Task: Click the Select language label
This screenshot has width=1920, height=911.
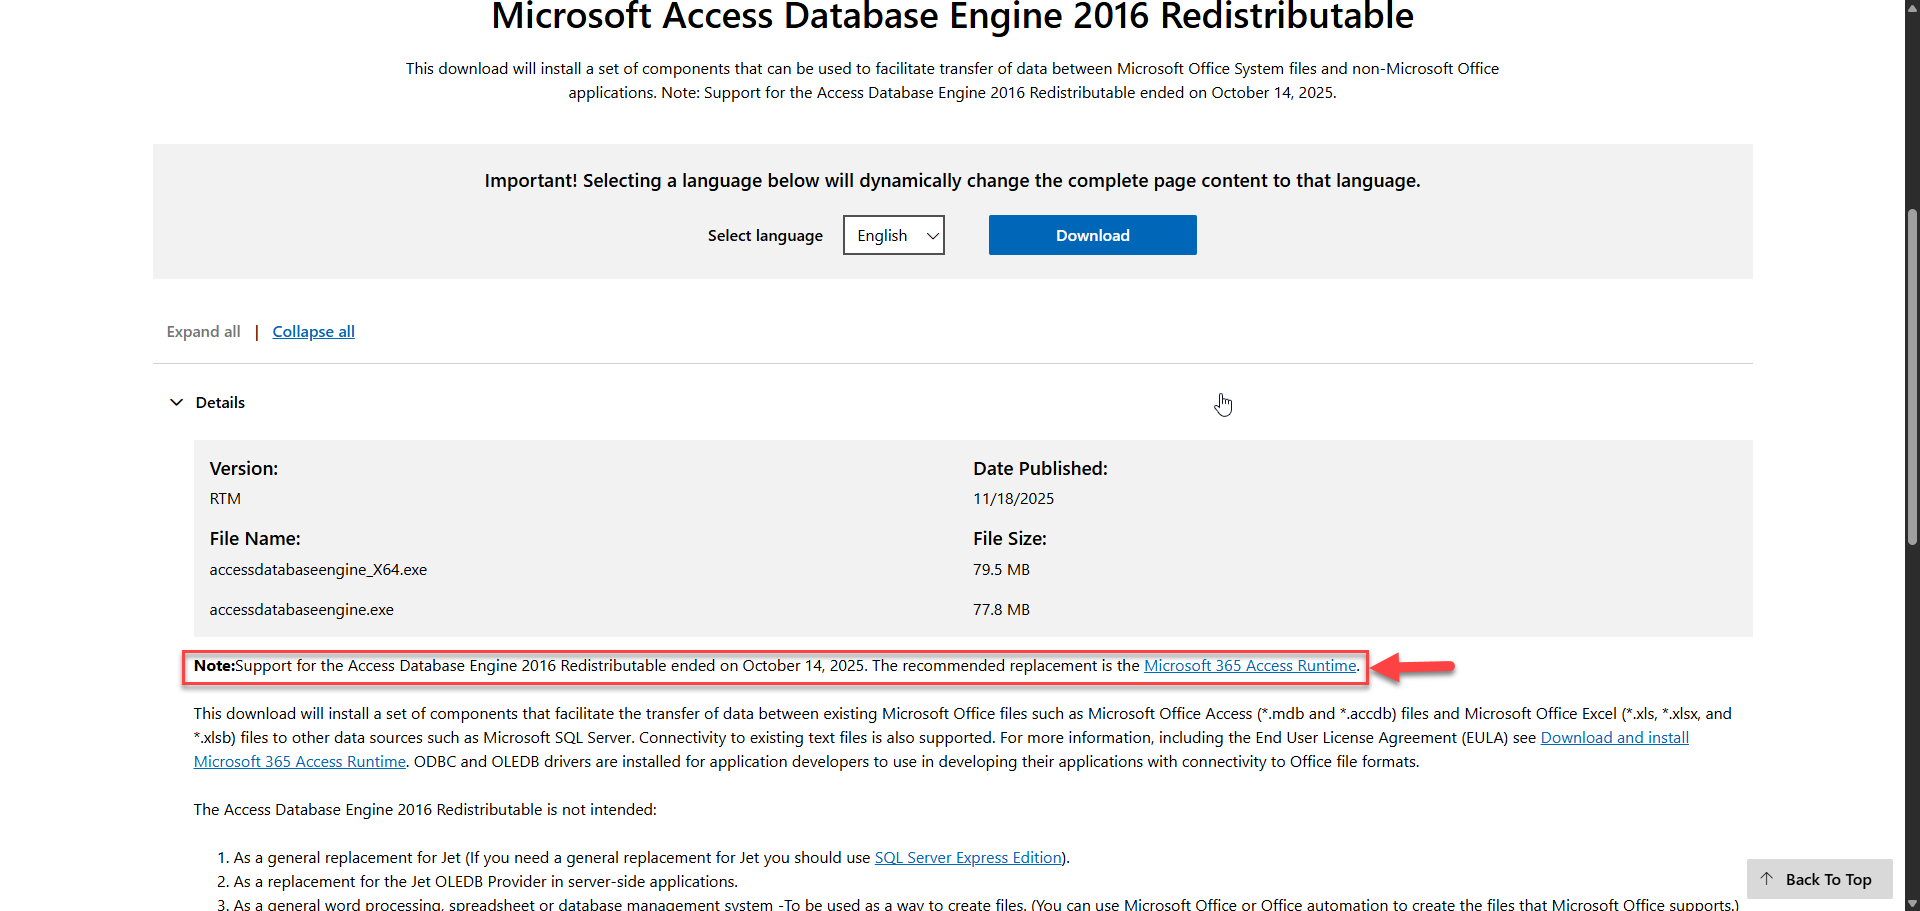Action: pyautogui.click(x=765, y=236)
